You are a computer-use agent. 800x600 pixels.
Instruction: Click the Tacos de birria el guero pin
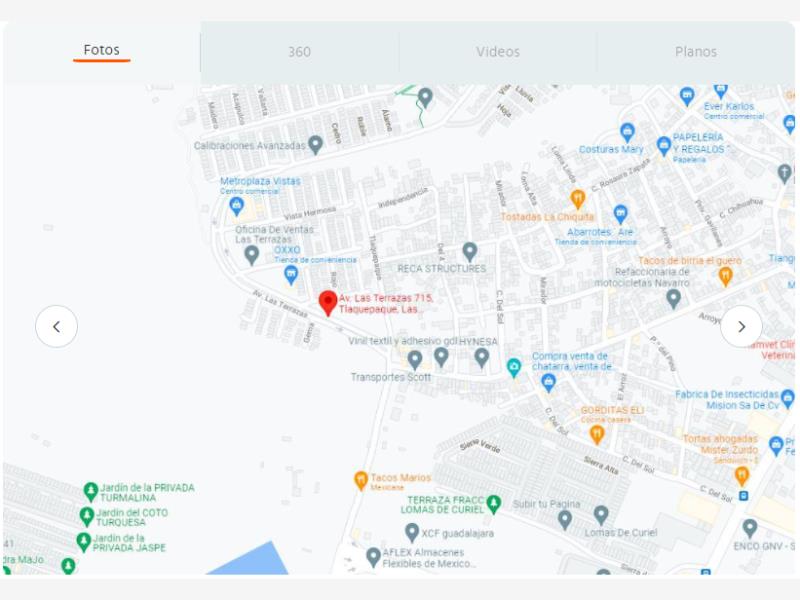pyautogui.click(x=726, y=276)
